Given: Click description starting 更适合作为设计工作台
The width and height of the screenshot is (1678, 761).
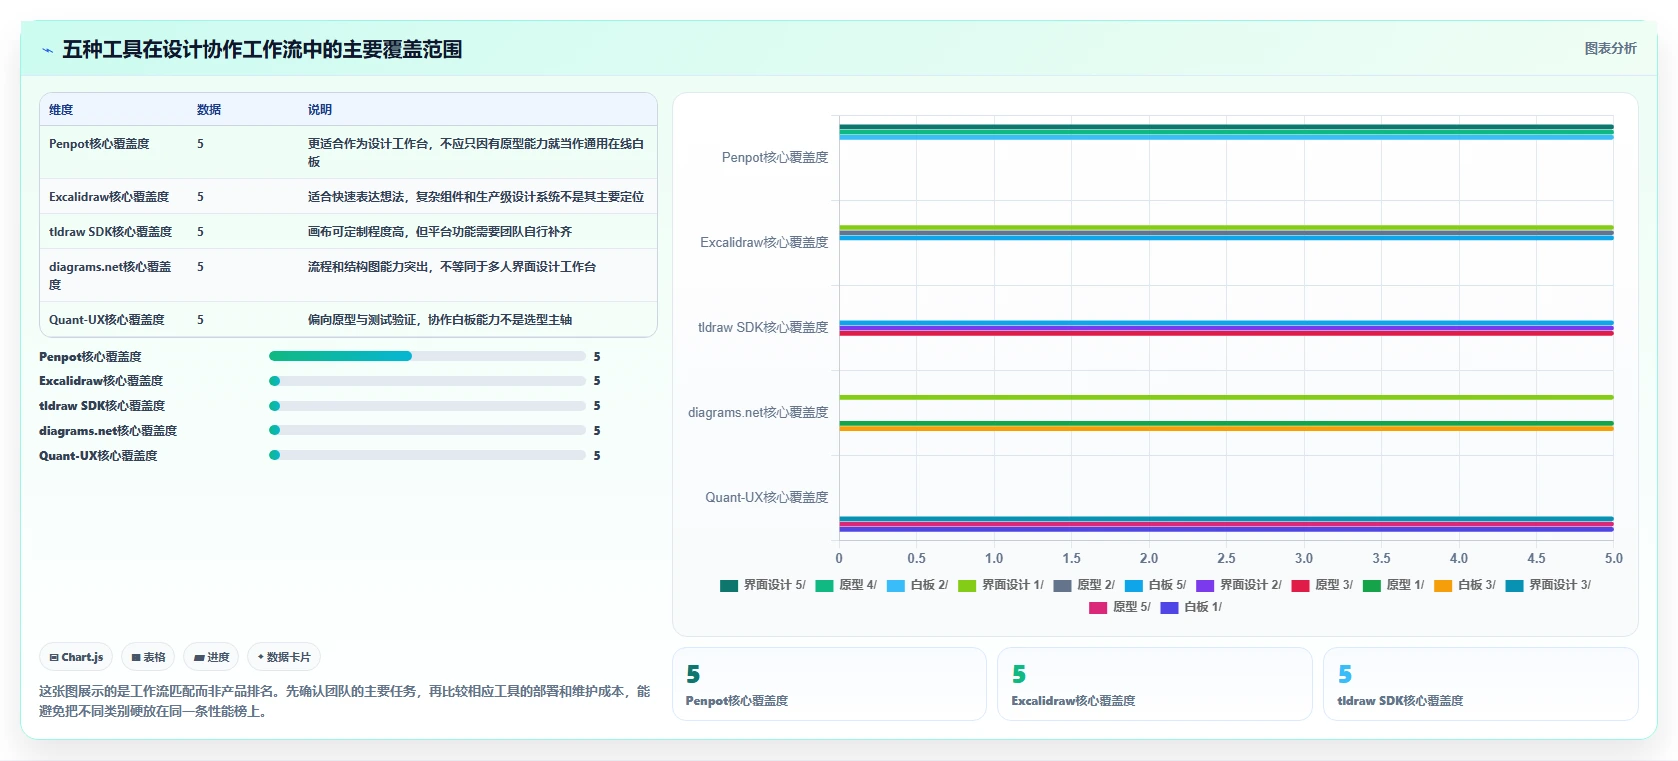Looking at the screenshot, I should (476, 153).
